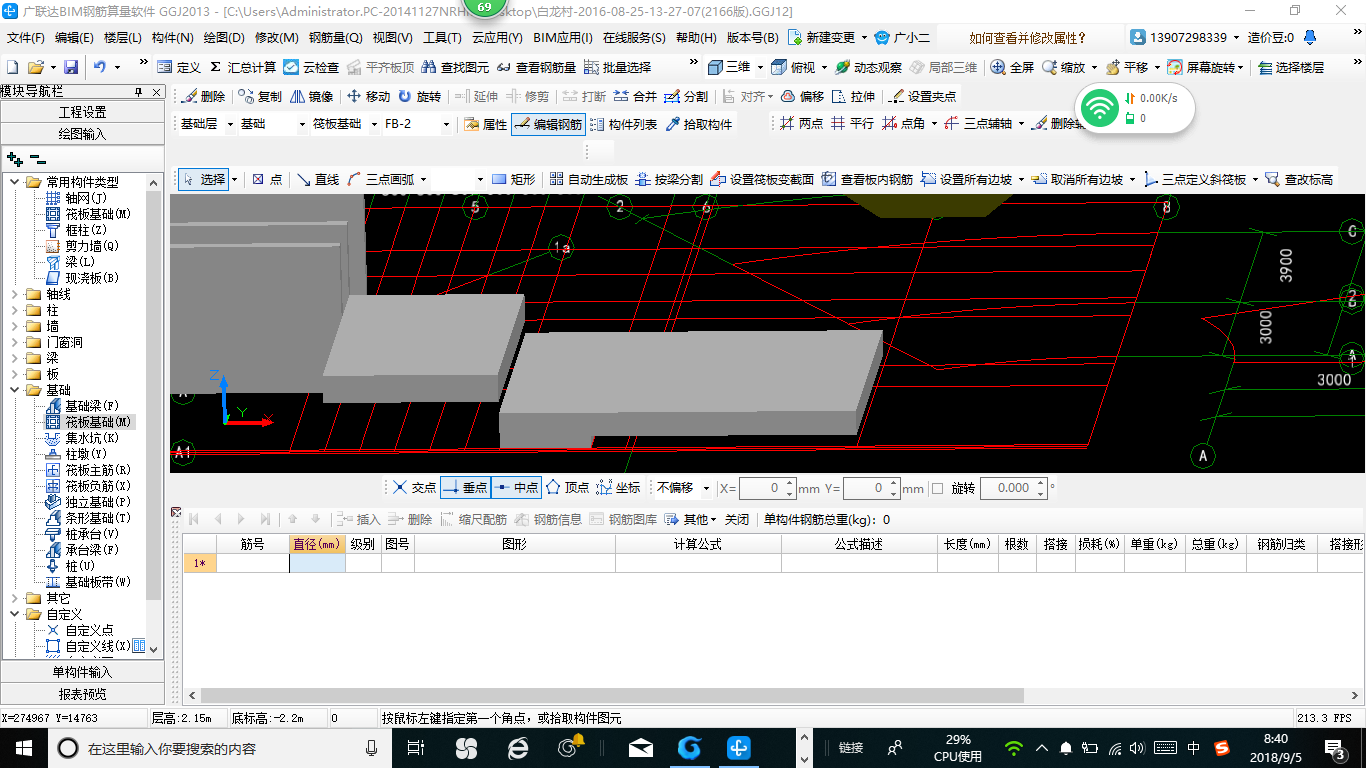Collapse the 基础 tree node
Viewport: 1366px width, 768px height.
(x=15, y=390)
